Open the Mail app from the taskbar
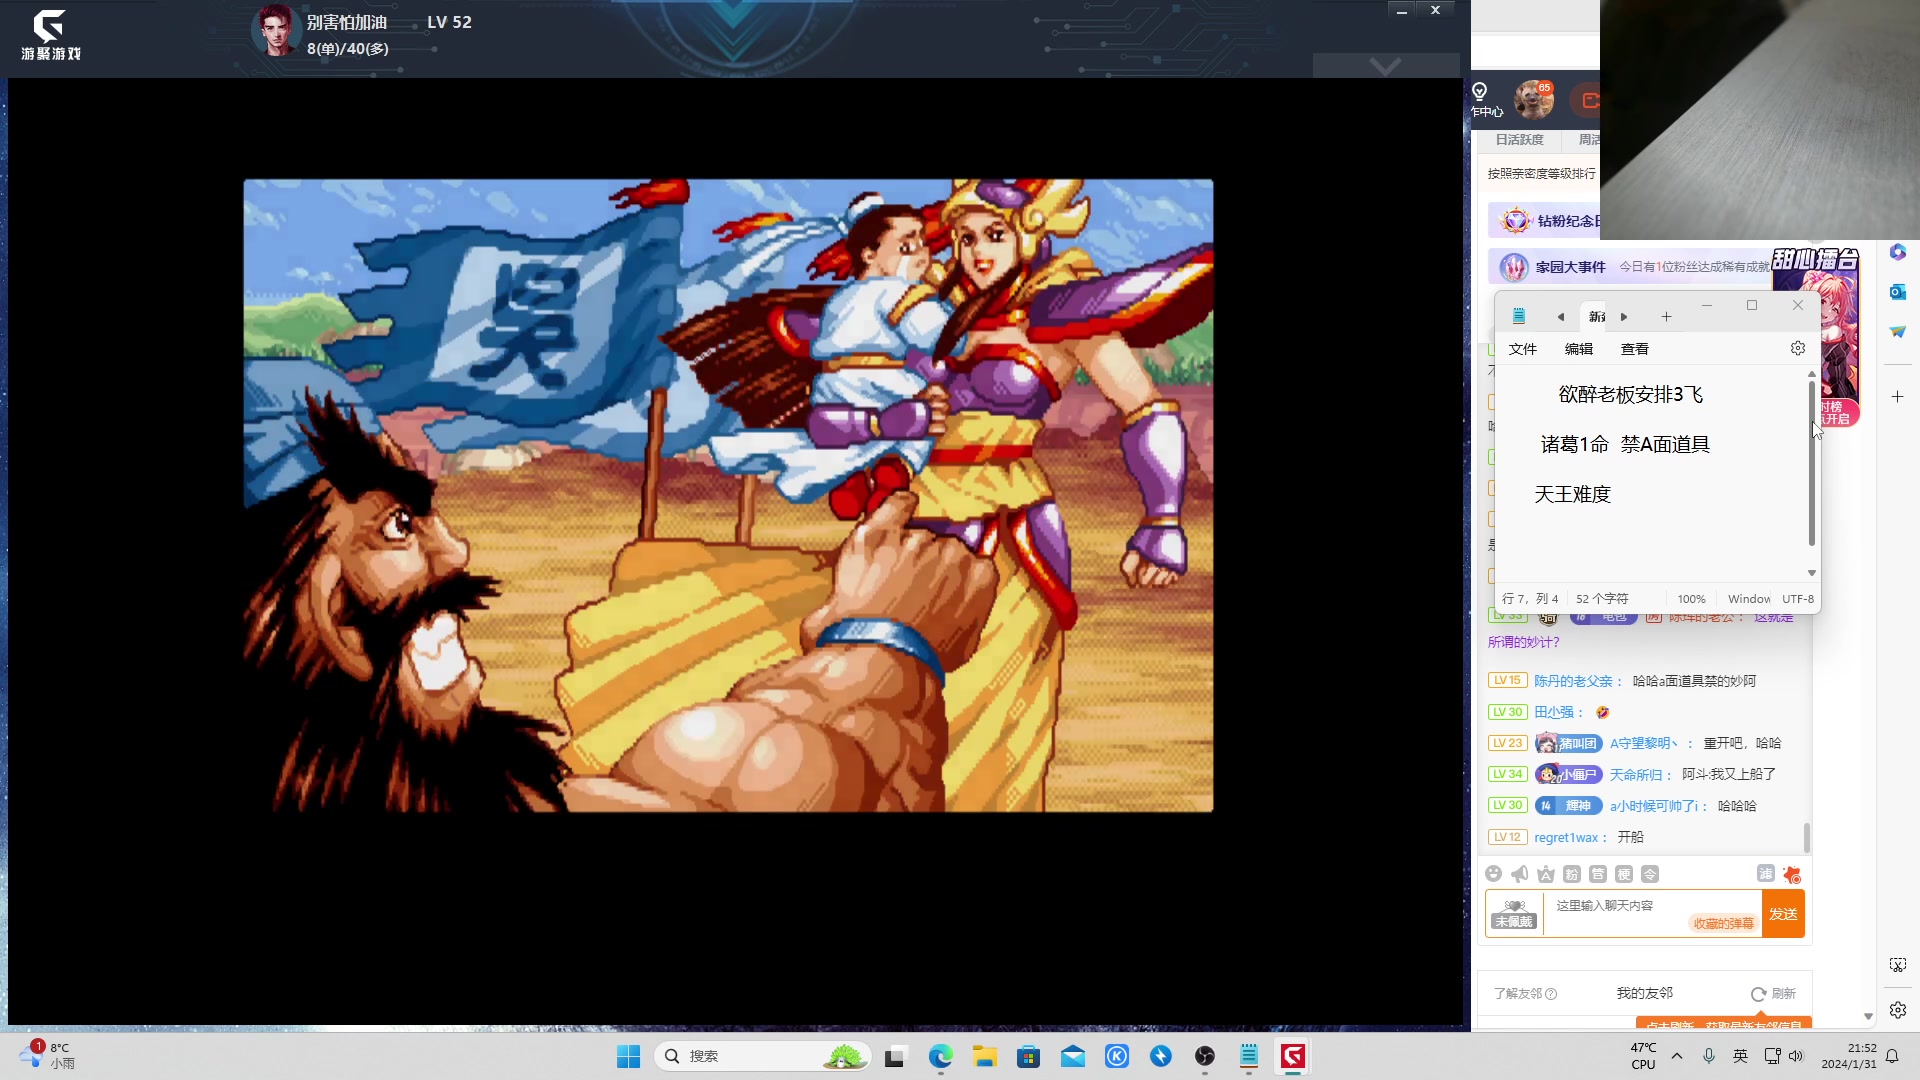 [x=1073, y=1056]
